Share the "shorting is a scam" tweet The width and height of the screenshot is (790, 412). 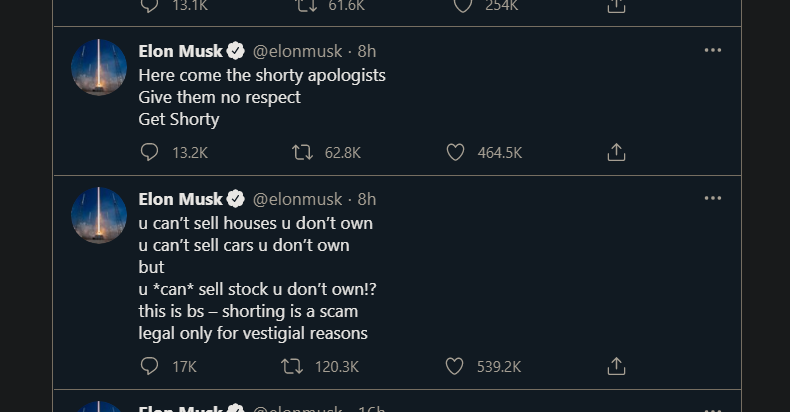[x=617, y=366]
